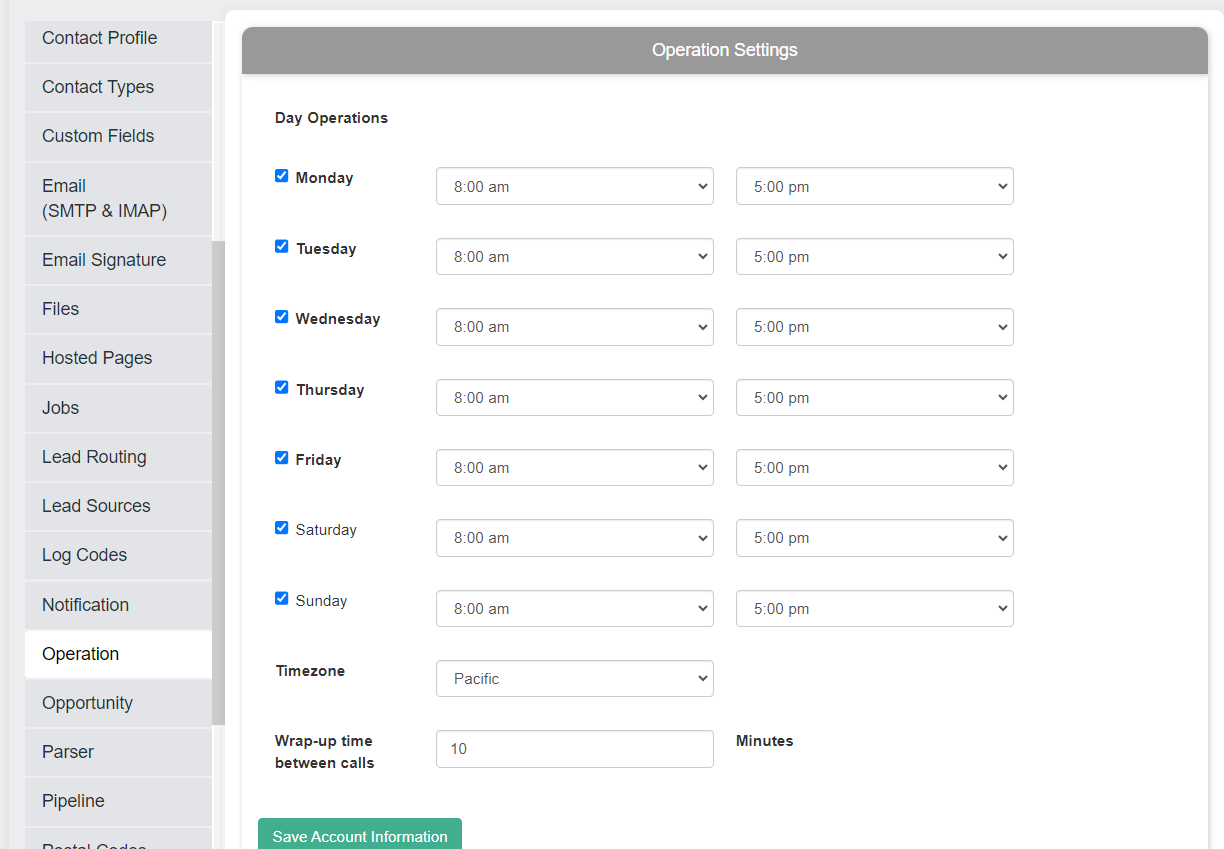Change Friday end time dropdown
Image resolution: width=1224 pixels, height=849 pixels.
[x=875, y=468]
